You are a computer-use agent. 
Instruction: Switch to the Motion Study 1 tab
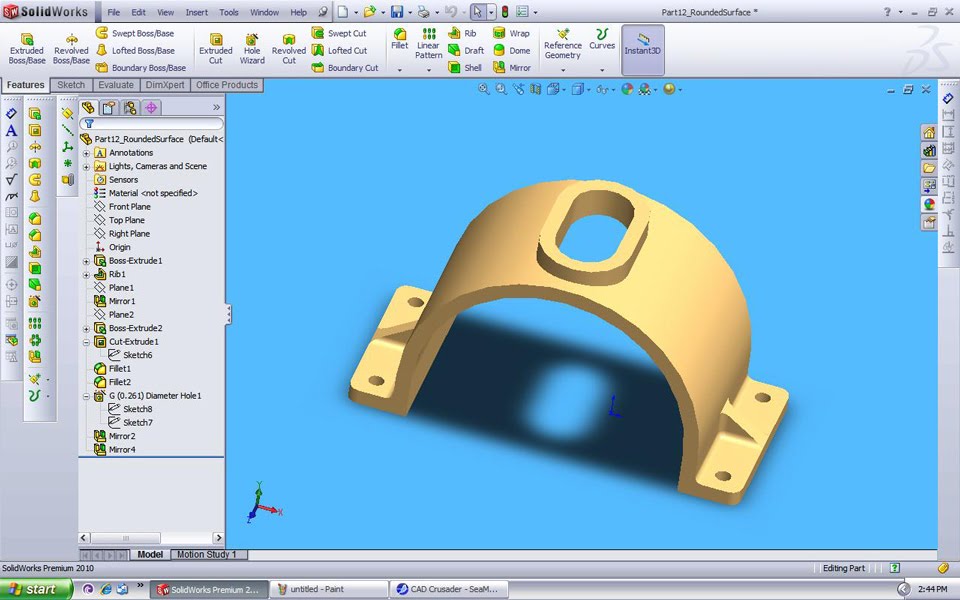click(x=207, y=554)
